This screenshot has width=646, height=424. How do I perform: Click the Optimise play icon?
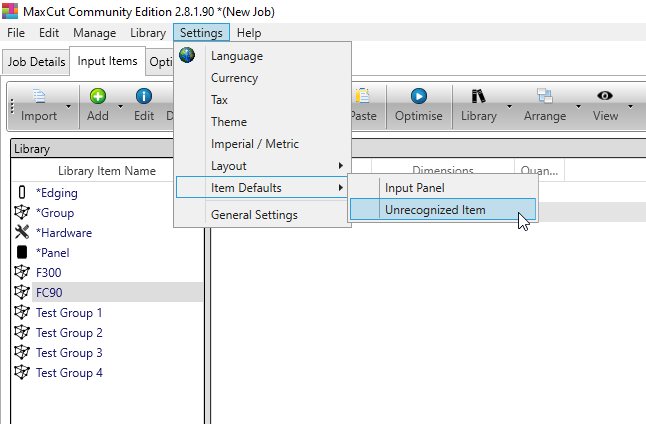419,96
